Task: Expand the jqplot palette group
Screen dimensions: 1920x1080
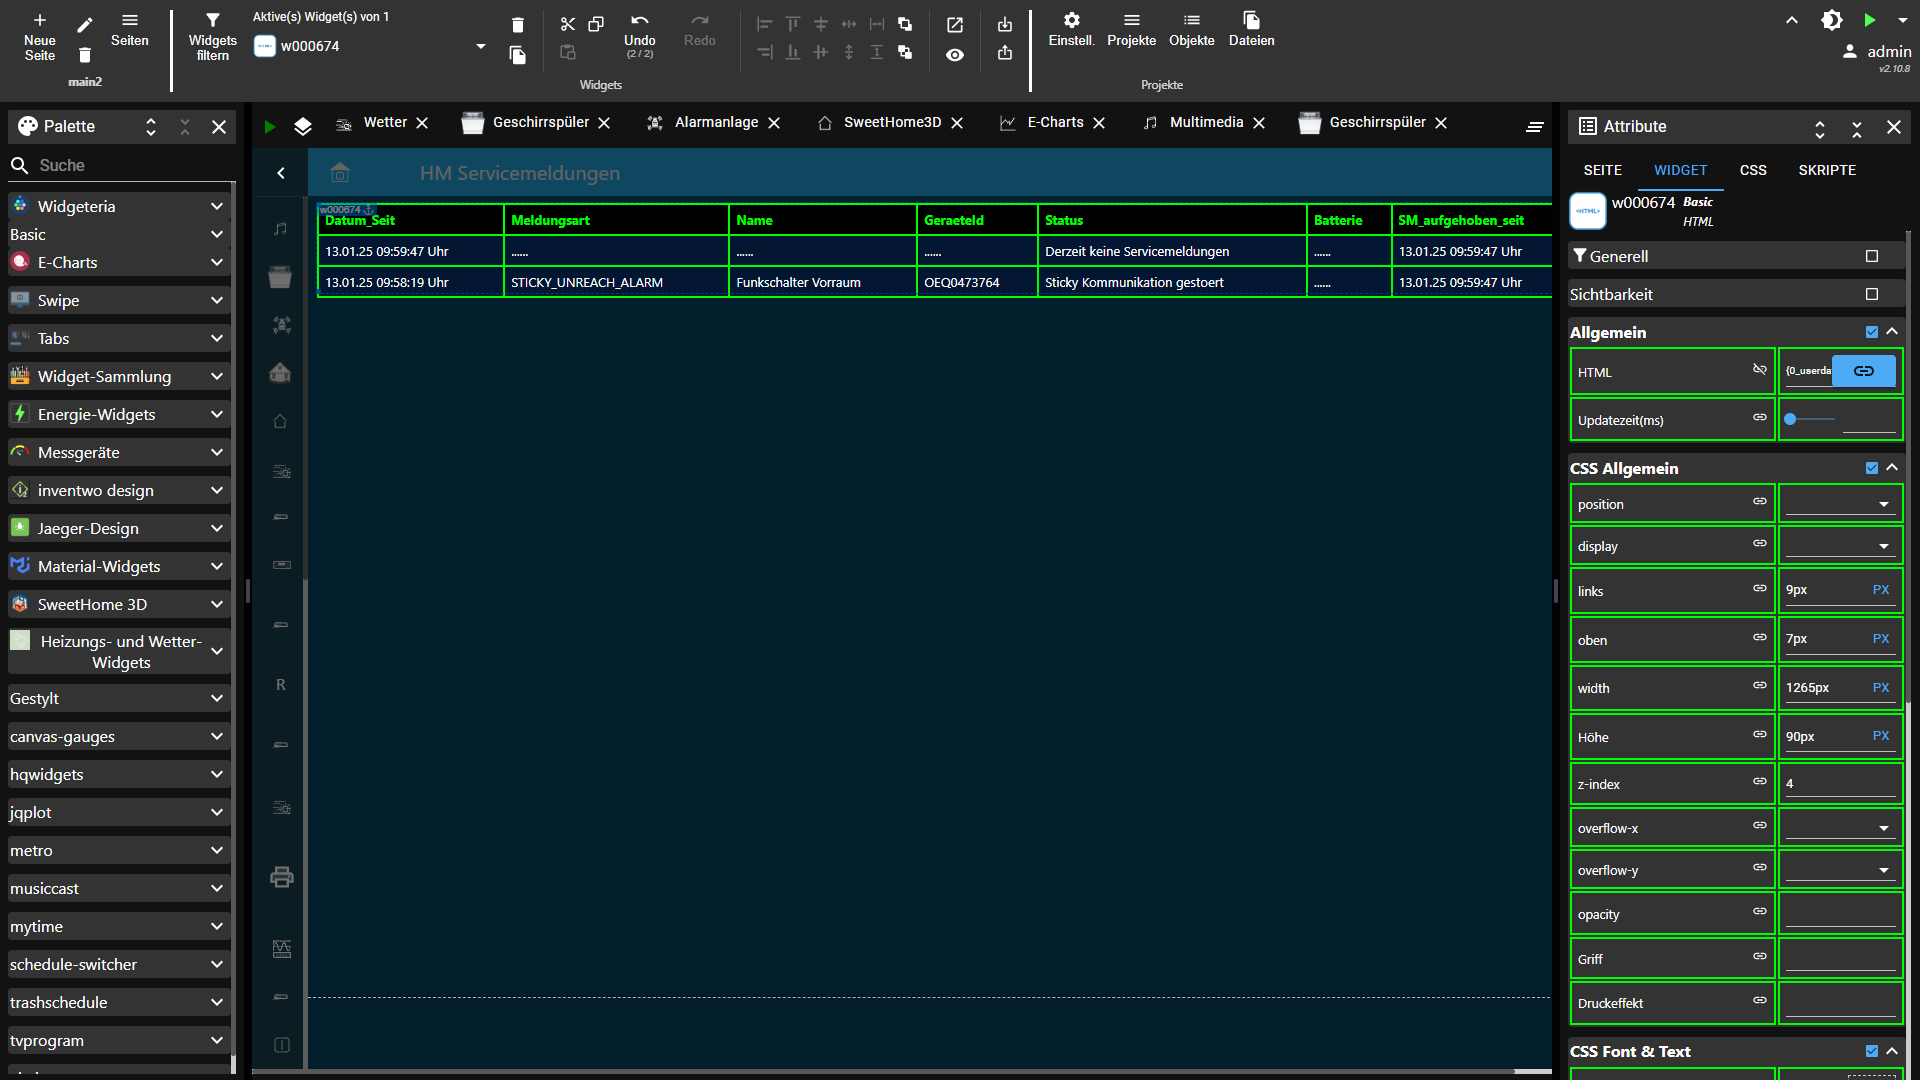Action: click(x=118, y=812)
